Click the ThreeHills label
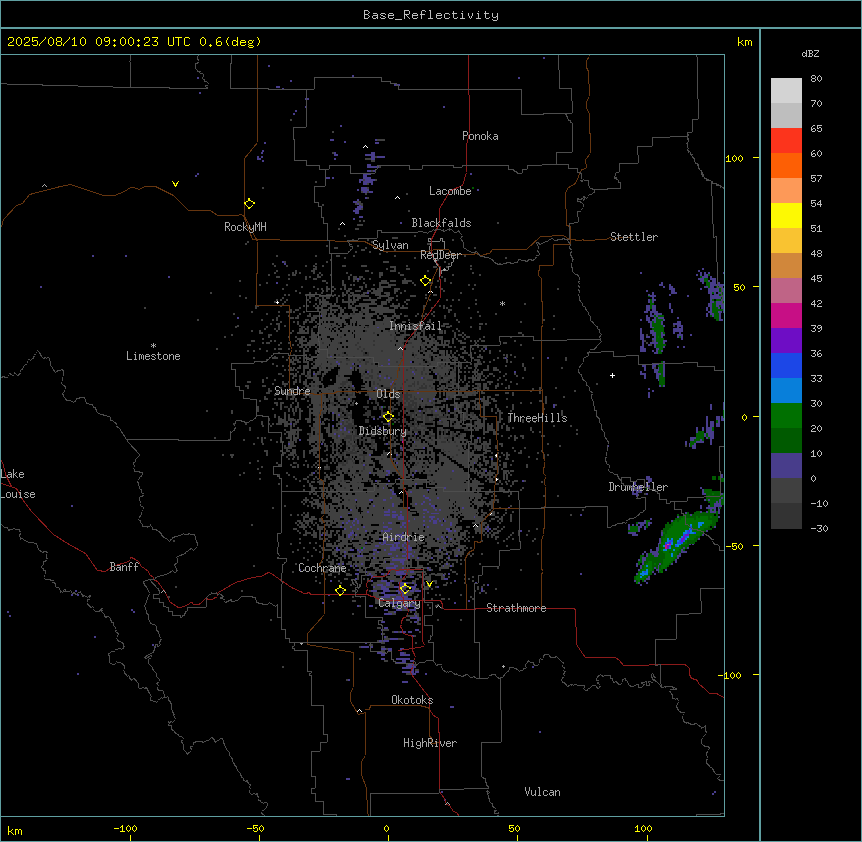This screenshot has width=862, height=842. 537,418
